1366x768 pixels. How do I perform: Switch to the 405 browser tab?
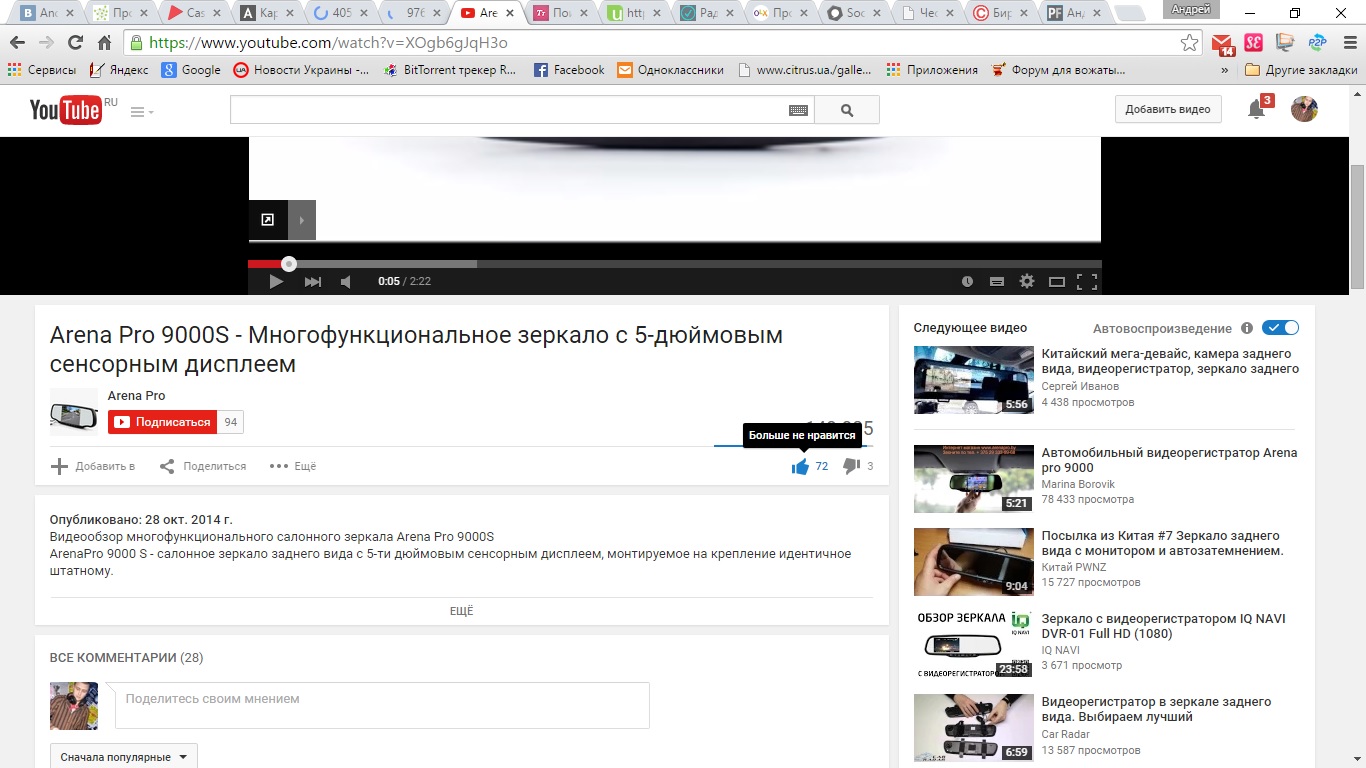[x=341, y=13]
